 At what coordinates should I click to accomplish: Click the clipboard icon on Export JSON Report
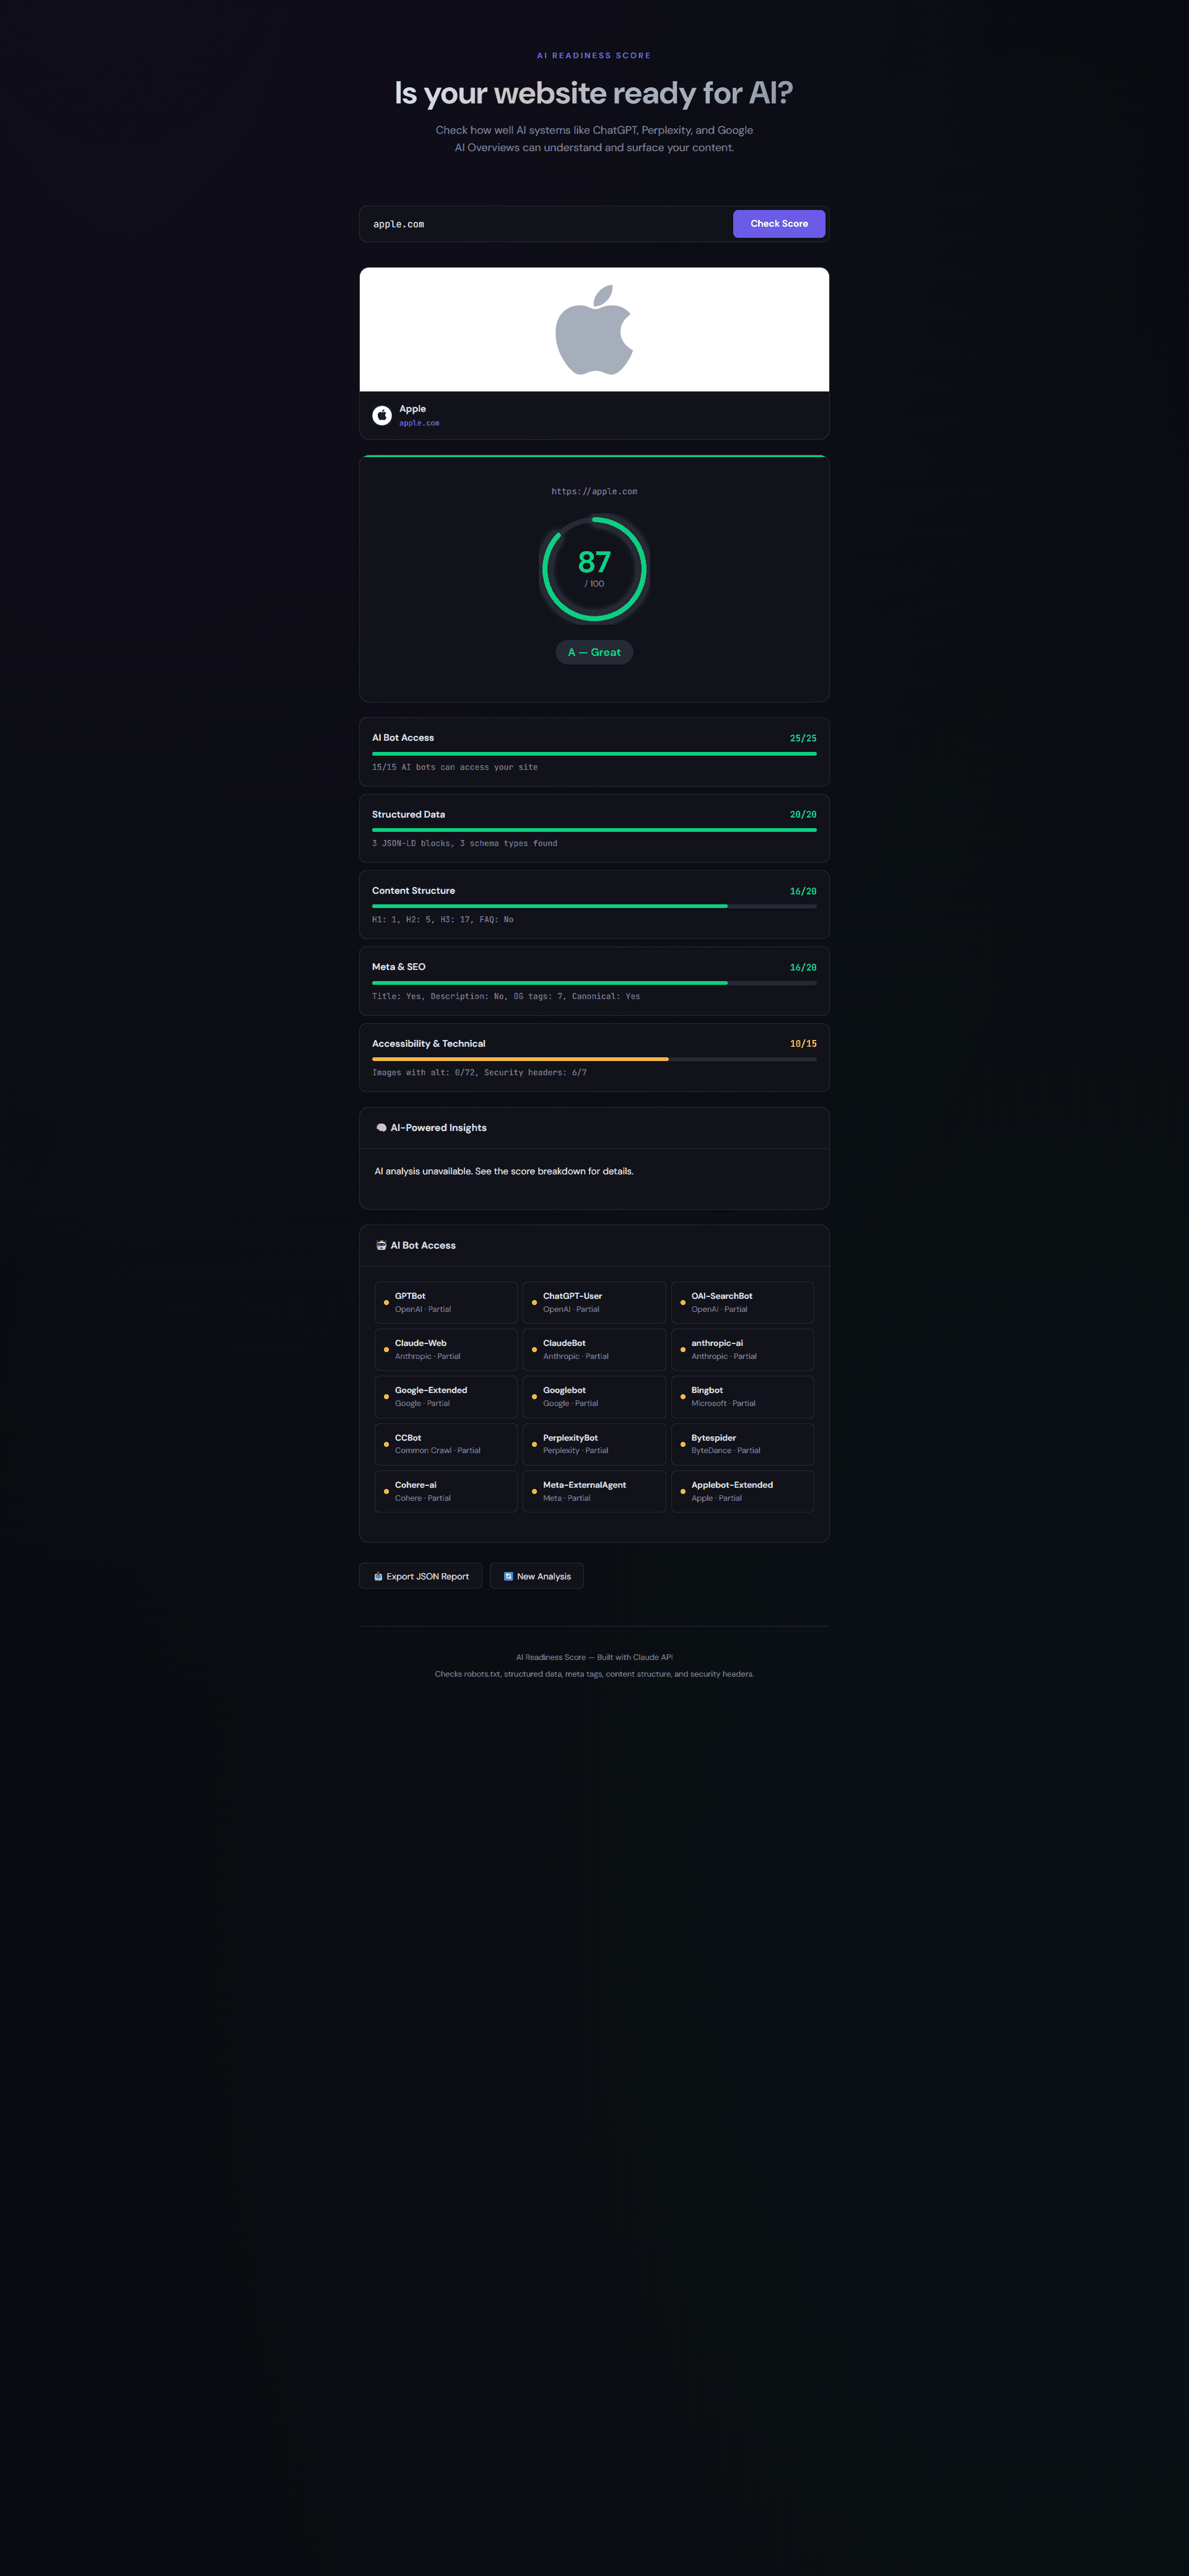pyautogui.click(x=377, y=1575)
